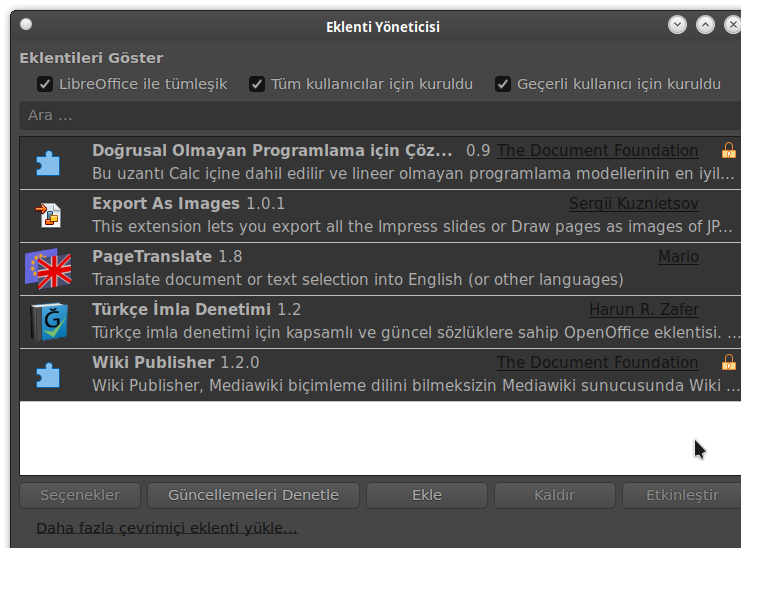Minimize the Eklenti Yöneticisi window
The height and width of the screenshot is (600, 763).
point(677,24)
